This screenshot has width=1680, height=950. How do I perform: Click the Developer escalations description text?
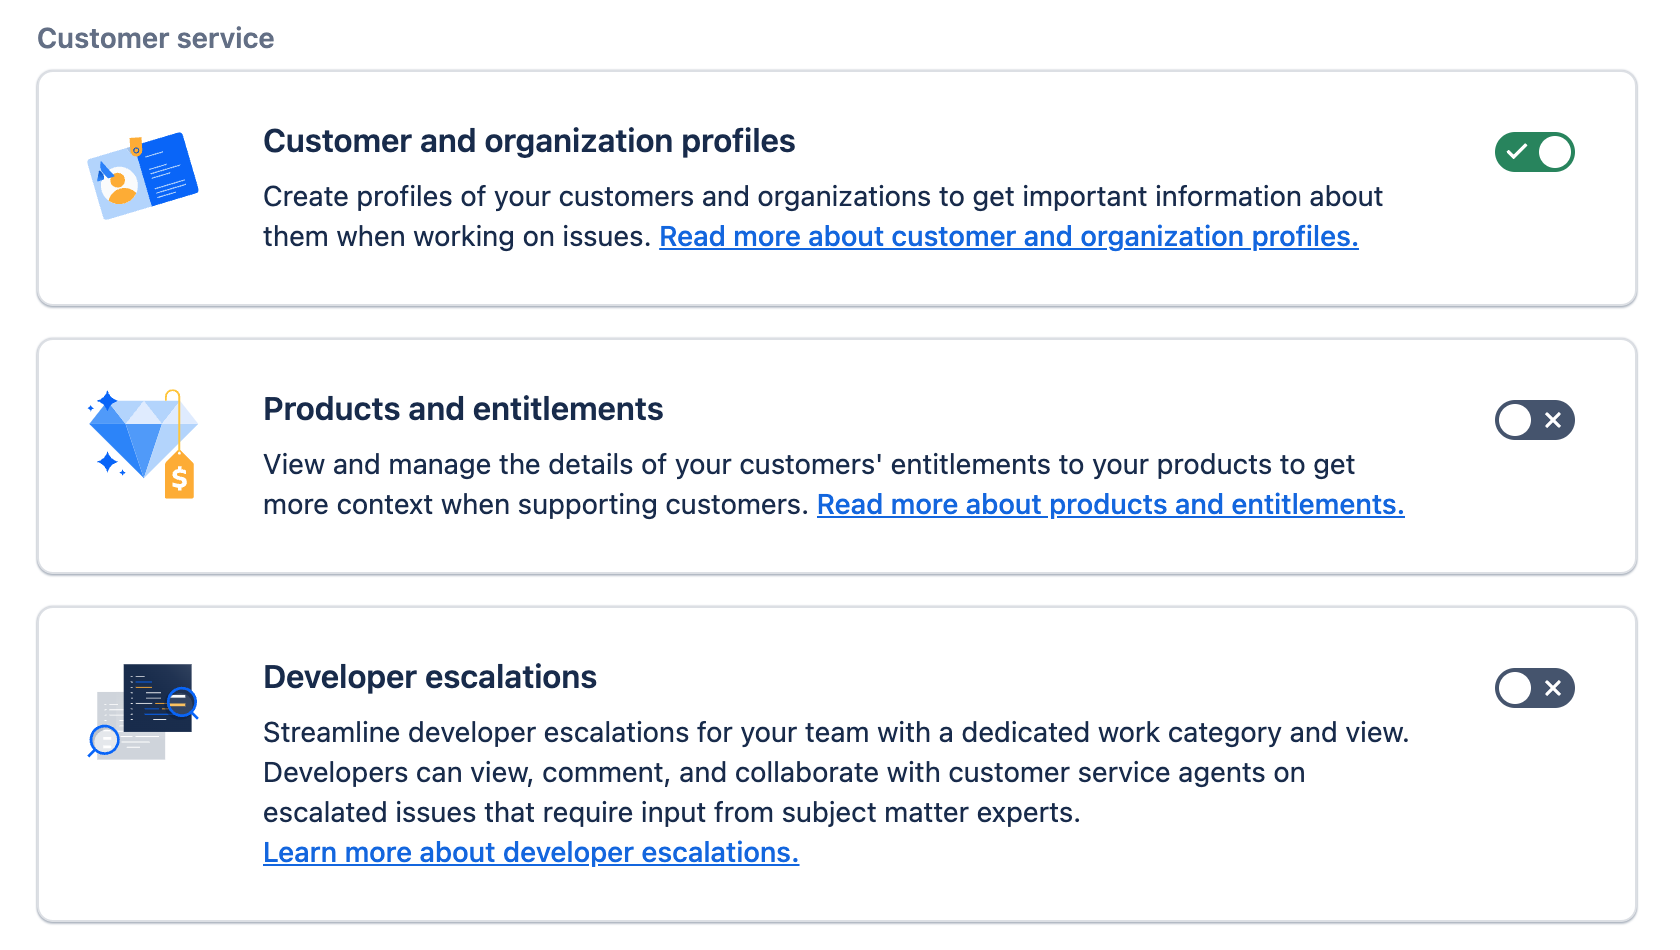[x=836, y=772]
